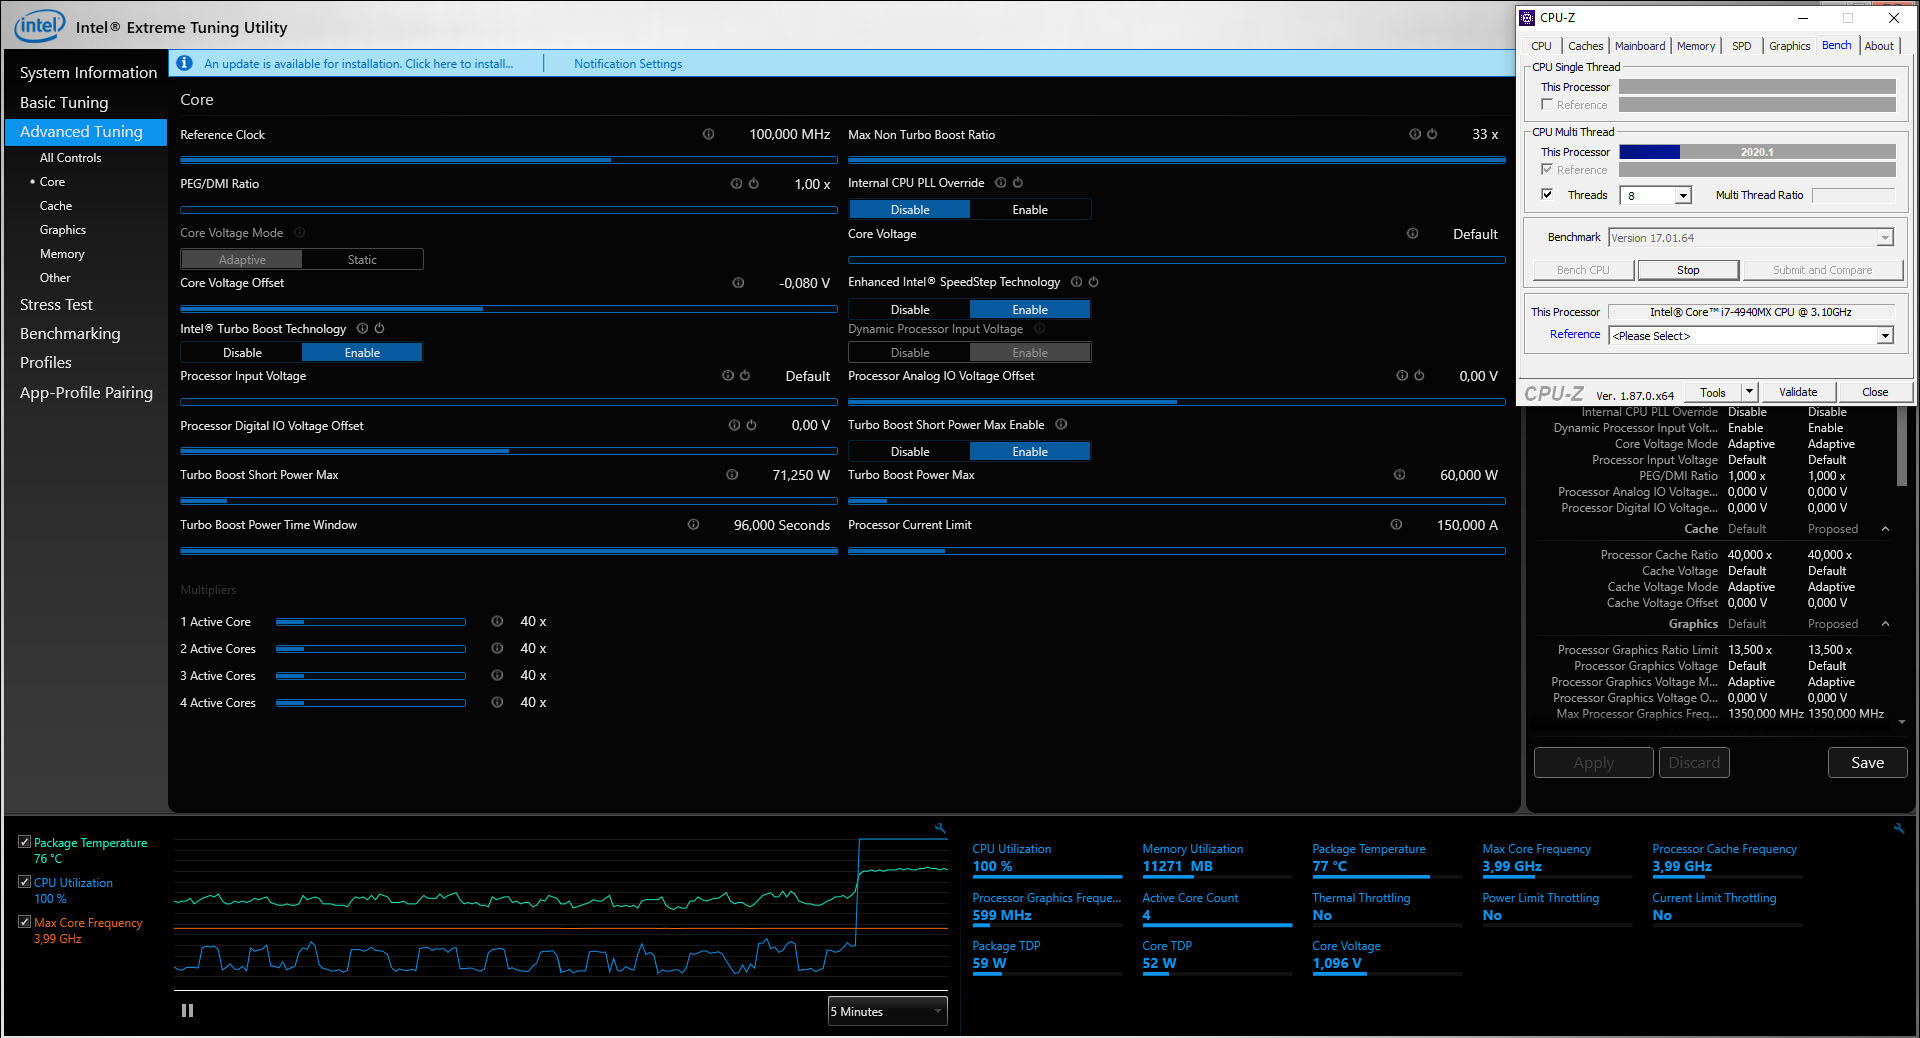Click info icon for Intel Turbo Boost Technology
The height and width of the screenshot is (1038, 1920).
362,328
